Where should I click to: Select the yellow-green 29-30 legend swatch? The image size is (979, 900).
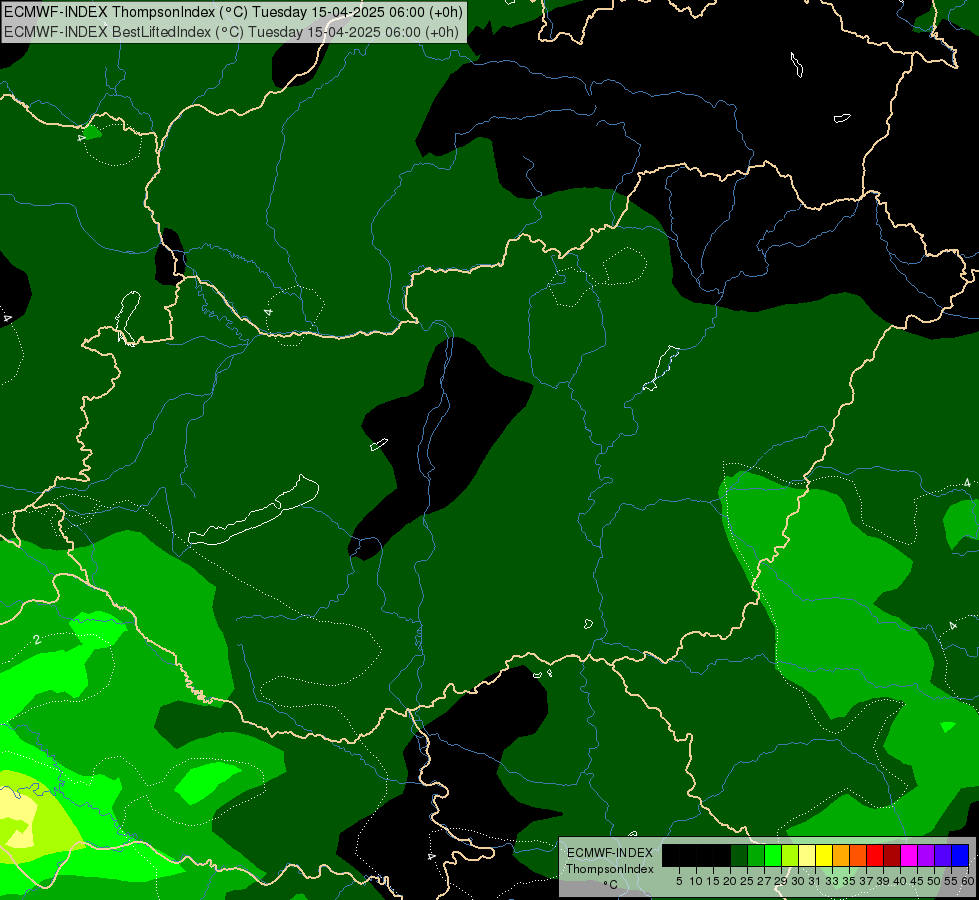[x=790, y=855]
